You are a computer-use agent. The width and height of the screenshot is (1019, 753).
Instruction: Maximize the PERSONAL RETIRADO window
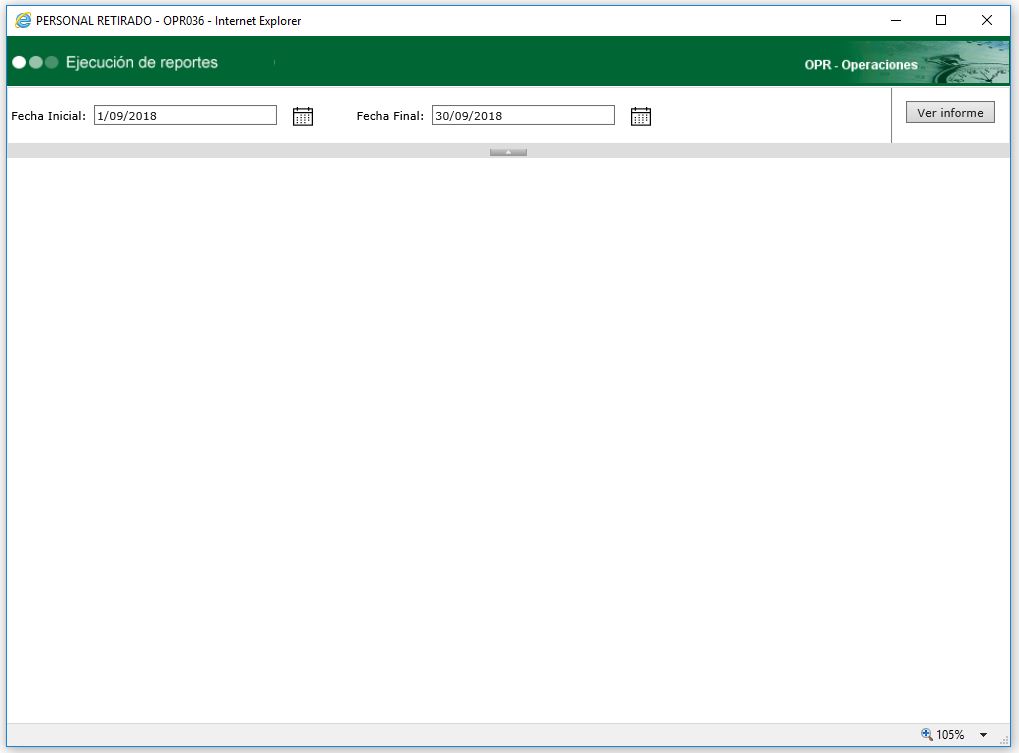point(940,20)
